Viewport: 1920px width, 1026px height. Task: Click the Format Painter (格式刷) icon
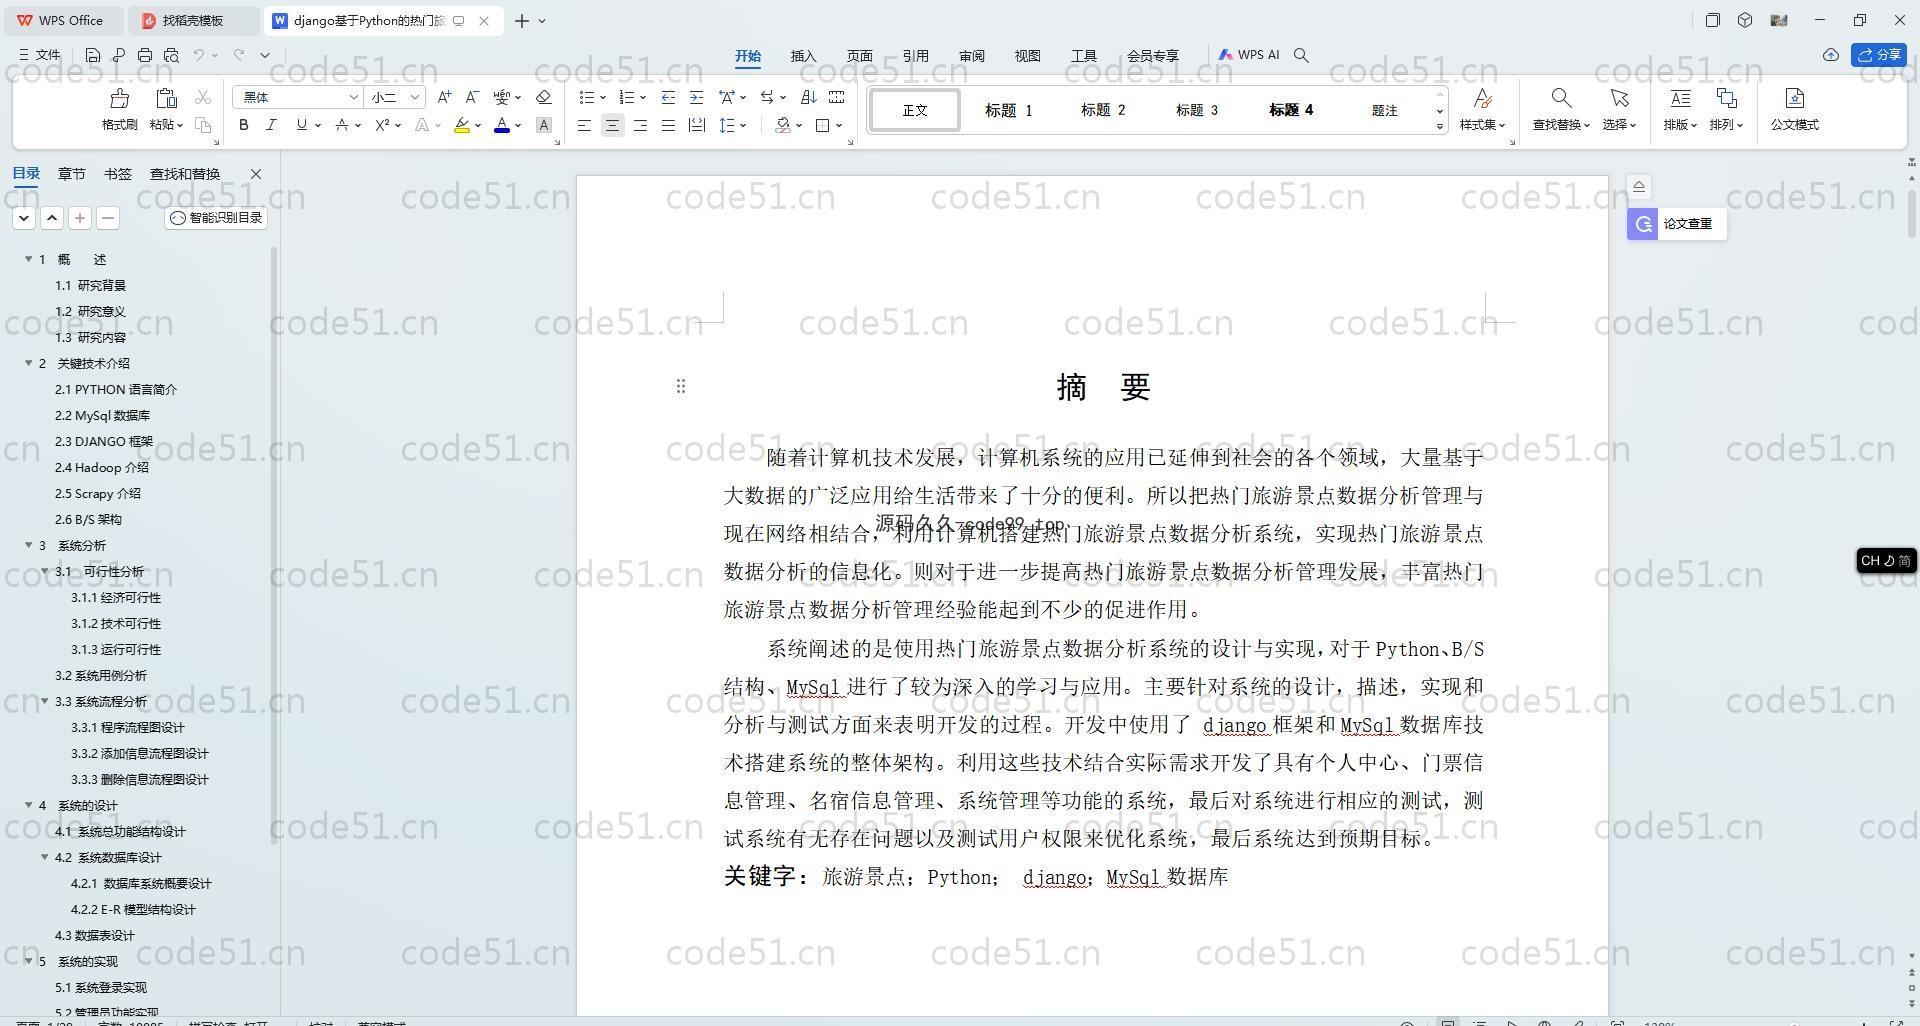click(x=119, y=98)
